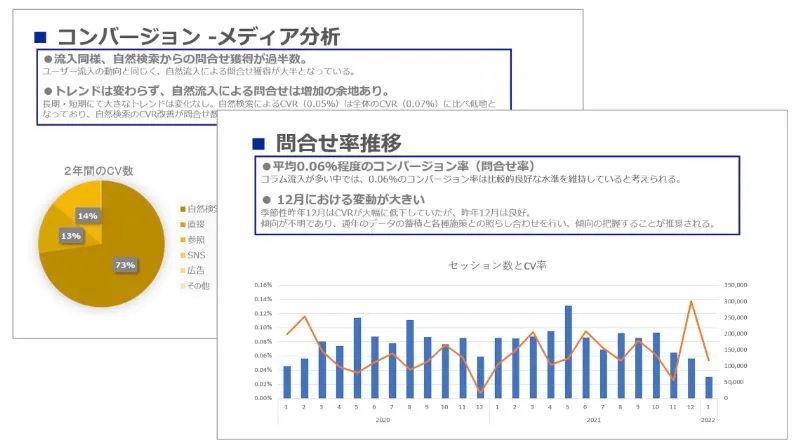Viewport: 800px width, 448px height.
Task: Click the sentence starting 季節性昨年12月はCVRが
Action: click(396, 212)
